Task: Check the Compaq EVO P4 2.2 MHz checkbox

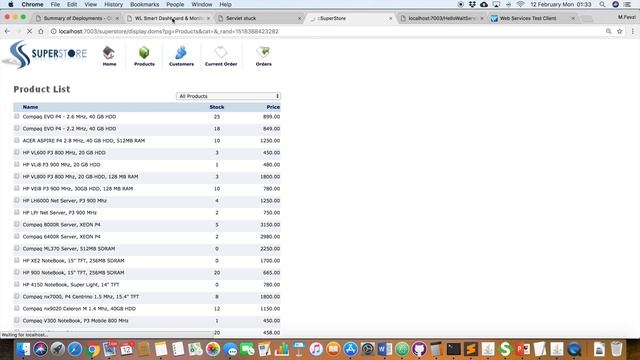Action: 17,128
